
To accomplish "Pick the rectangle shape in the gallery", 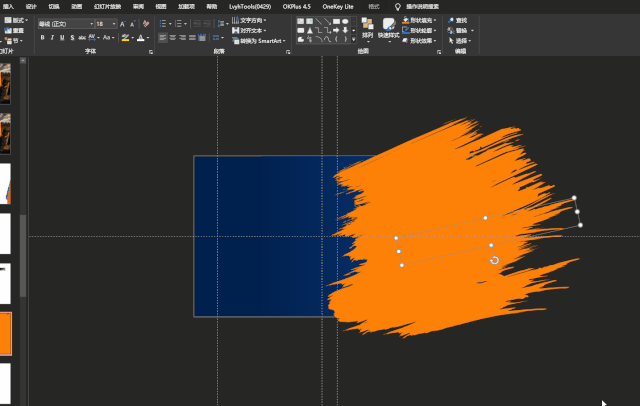I will click(x=336, y=21).
